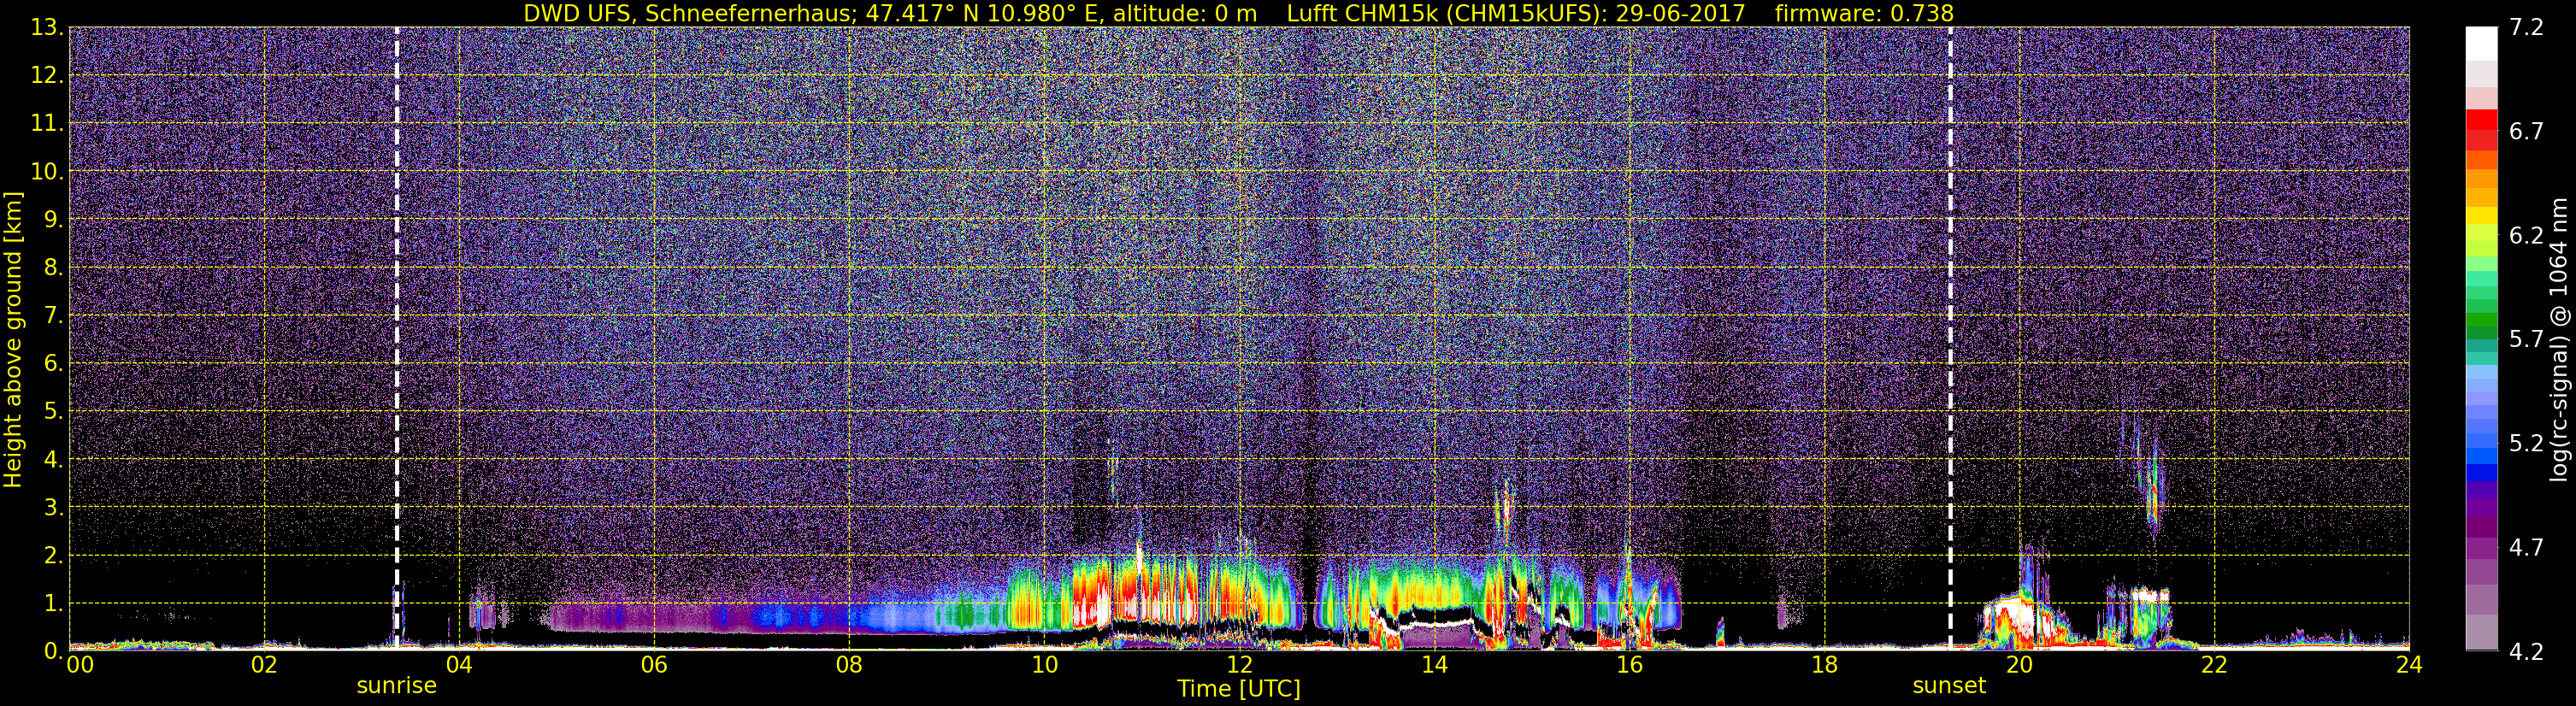The image size is (2576, 706).
Task: Click the red colorbar swatch near 6.7
Action: click(x=2482, y=120)
